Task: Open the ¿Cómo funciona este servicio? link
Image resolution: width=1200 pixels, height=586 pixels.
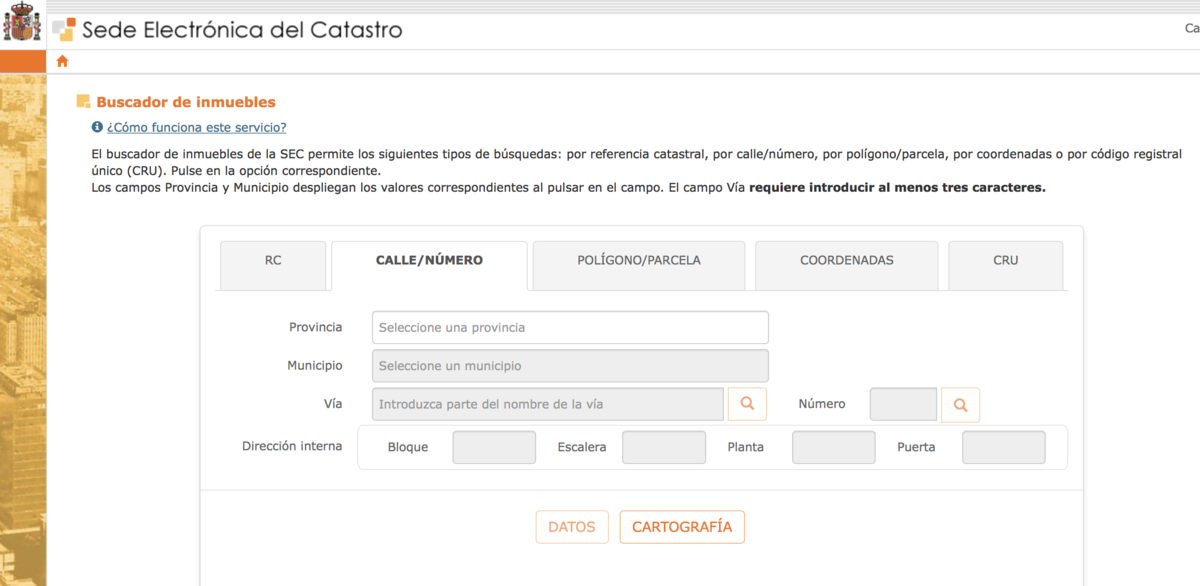Action: pos(197,127)
